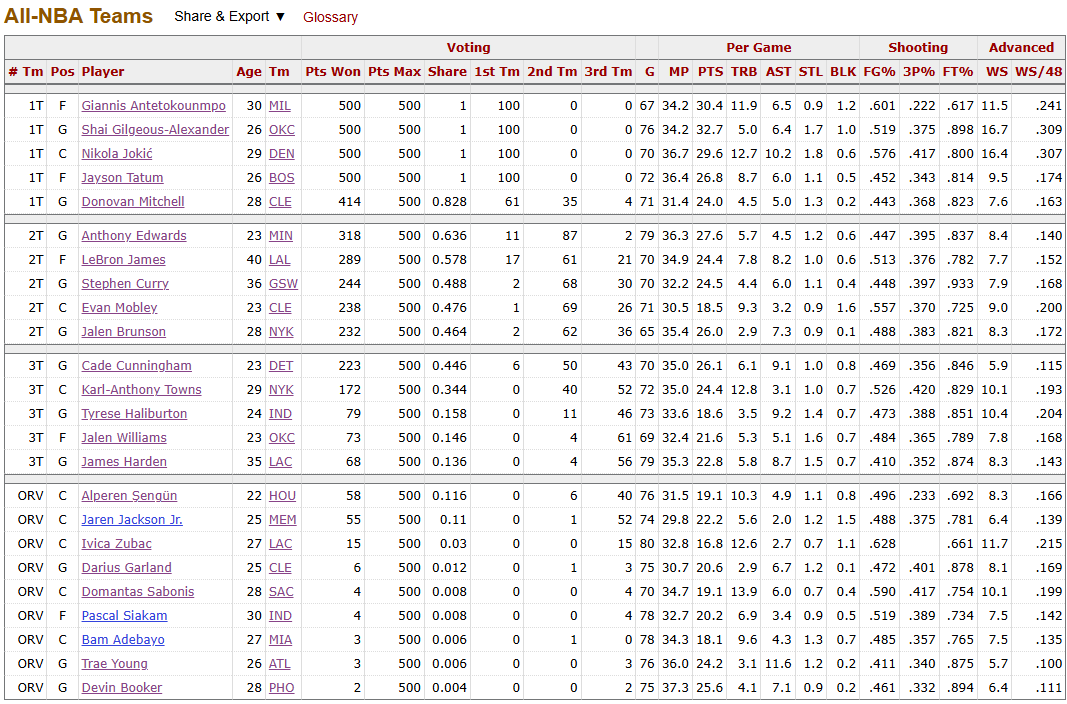Sort table by 3rd Tm votes

608,71
